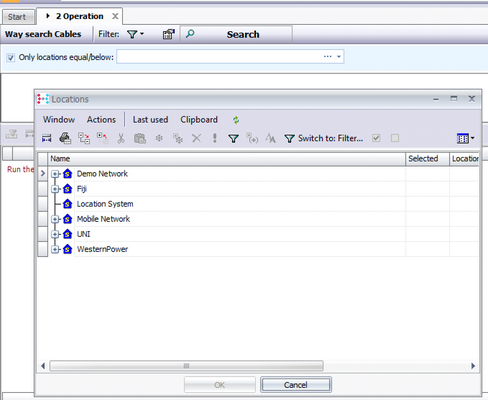Toggle the Only locations equal/below checkbox
This screenshot has height=400, width=488.
[x=11, y=58]
